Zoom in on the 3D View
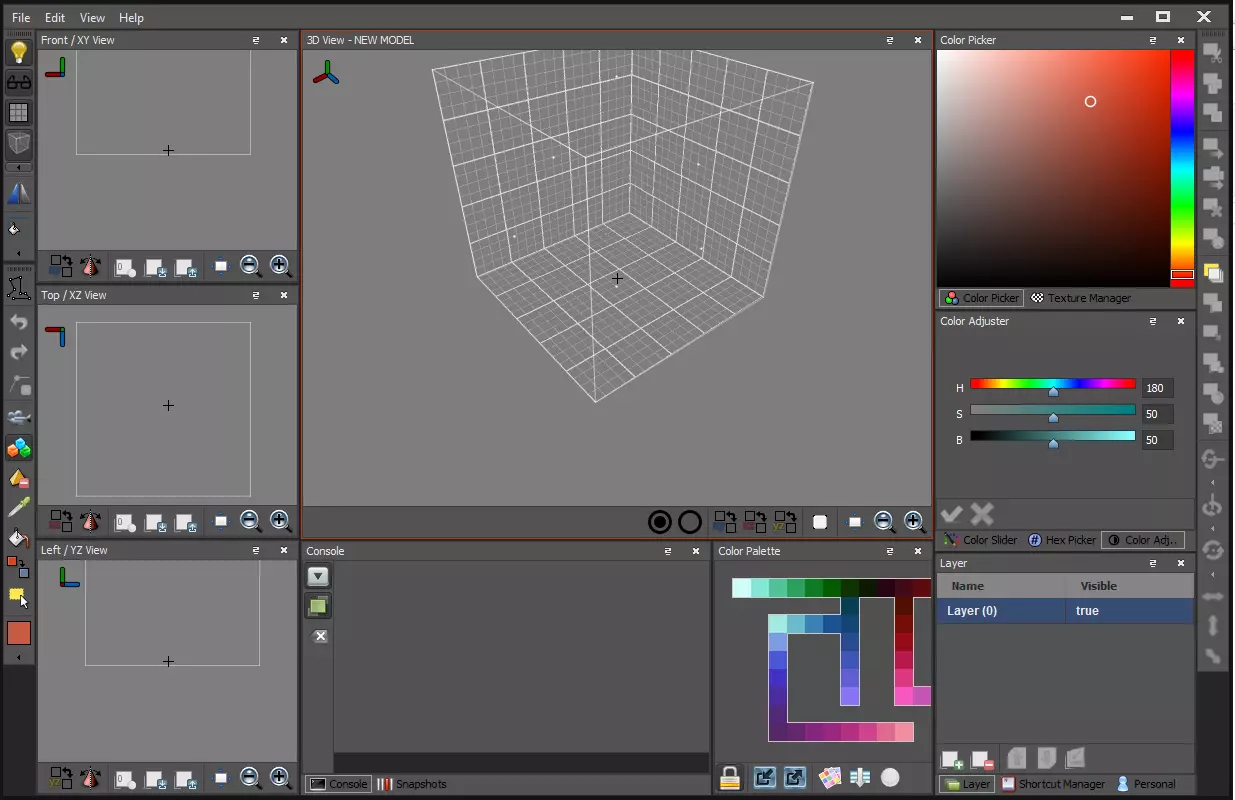The height and width of the screenshot is (800, 1235). [x=913, y=521]
